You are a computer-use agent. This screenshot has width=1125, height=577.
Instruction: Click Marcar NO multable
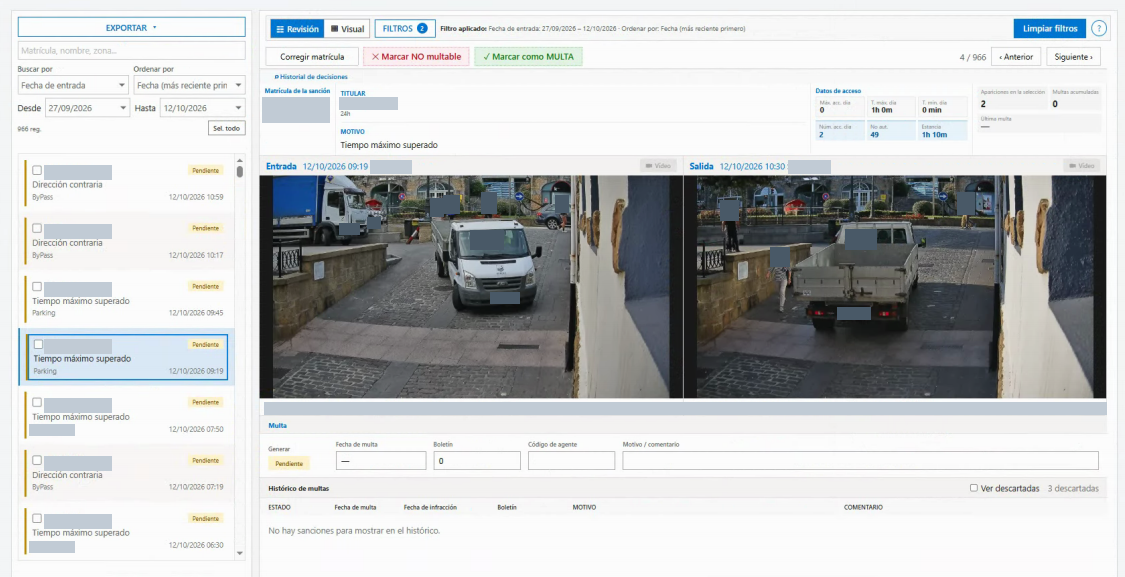(x=416, y=57)
